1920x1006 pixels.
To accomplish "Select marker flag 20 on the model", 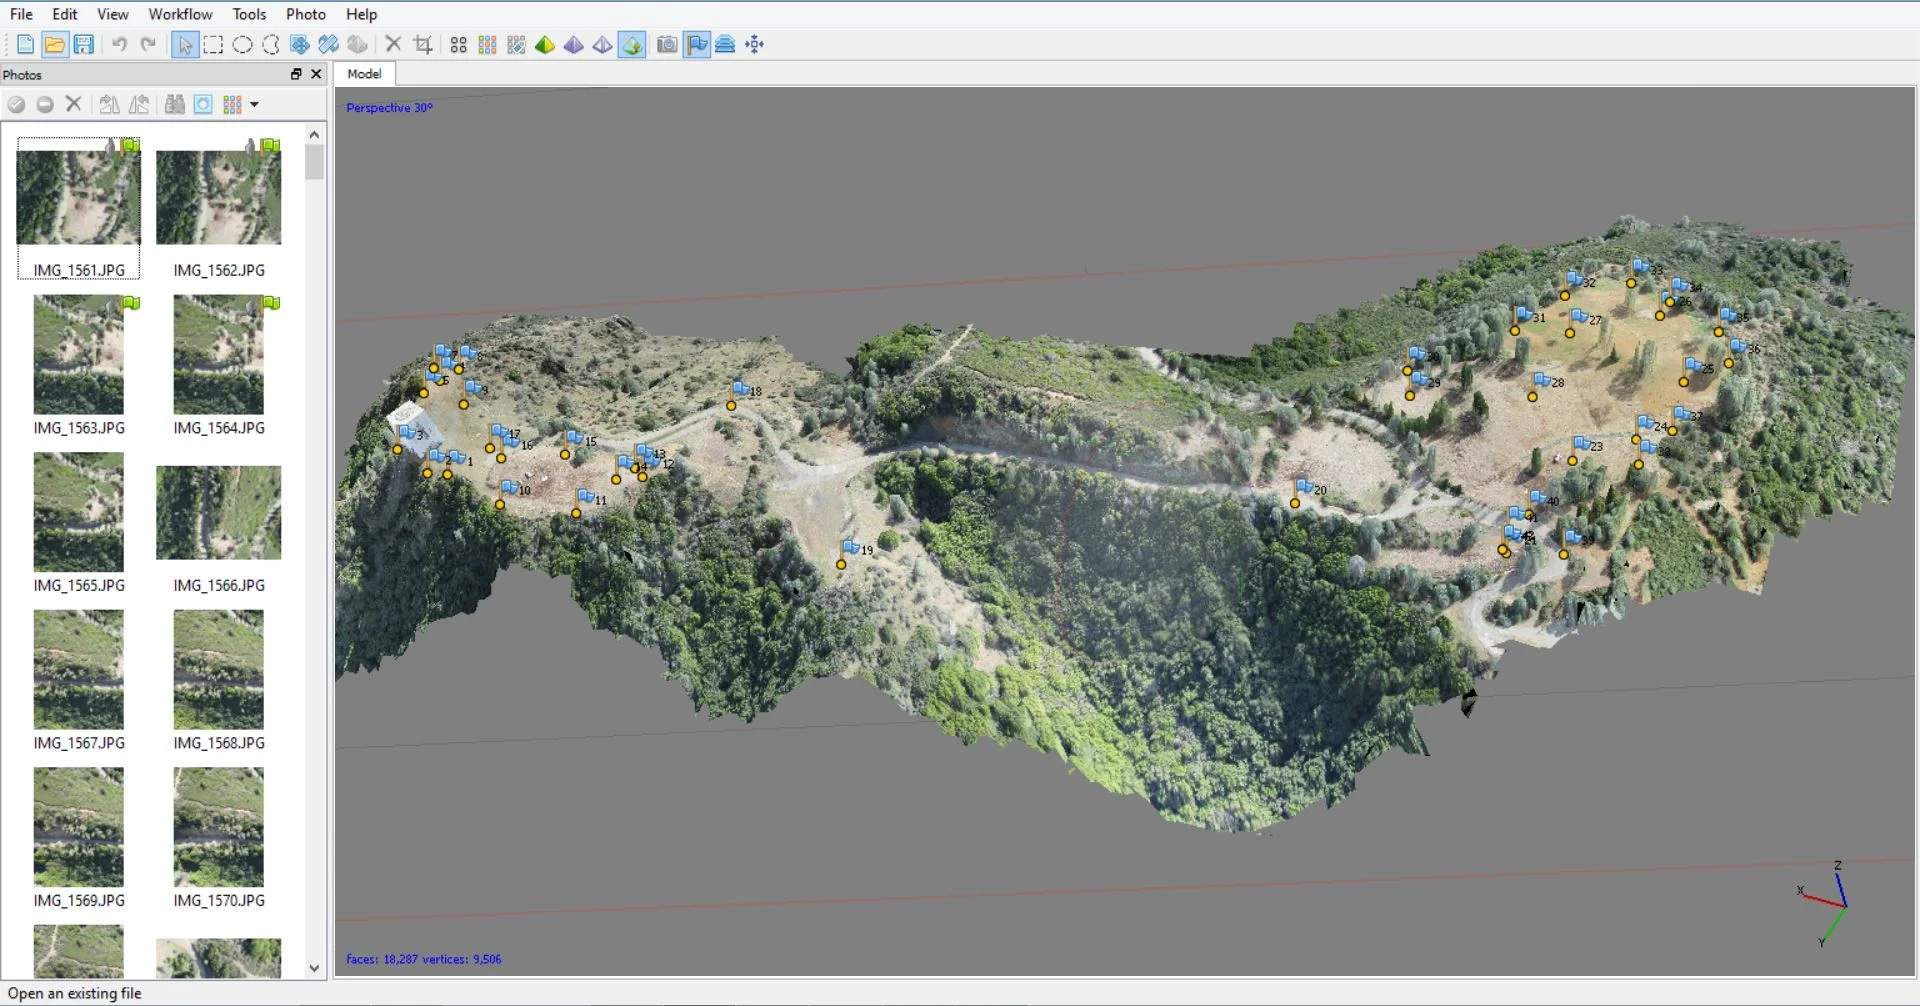I will [x=1305, y=487].
